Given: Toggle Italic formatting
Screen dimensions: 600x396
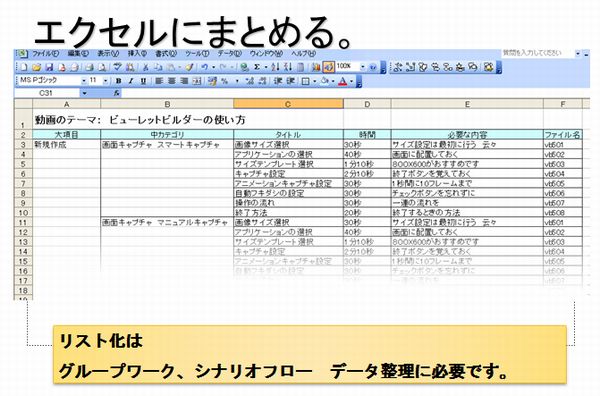Looking at the screenshot, I should point(131,81).
